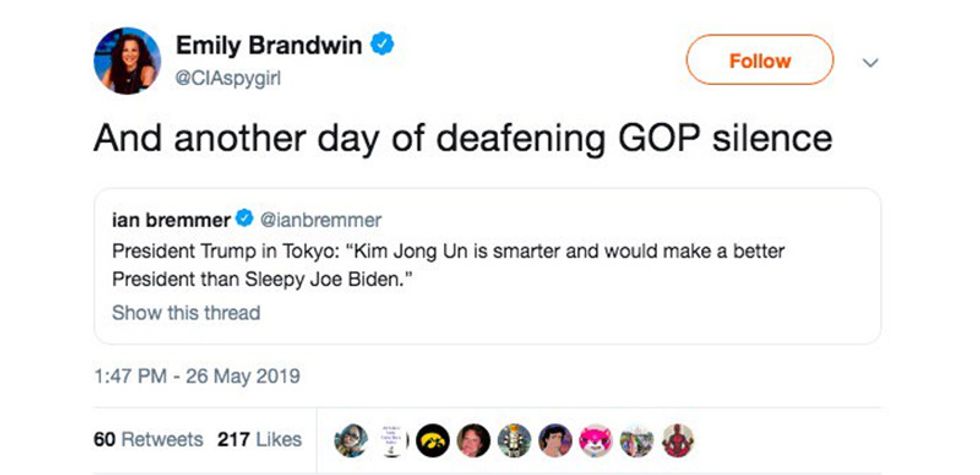Open Emily Brandwin's profile photo
The width and height of the screenshot is (980, 475).
pos(128,61)
